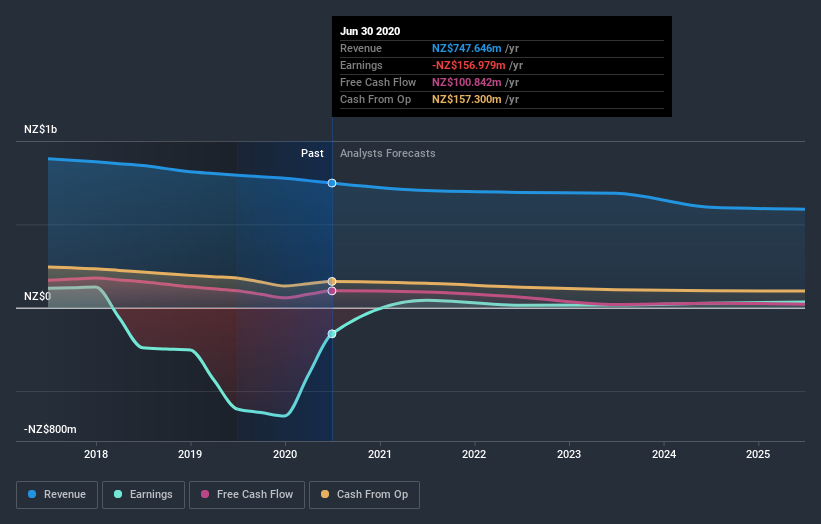Click the 2022 x-axis label

pos(474,454)
